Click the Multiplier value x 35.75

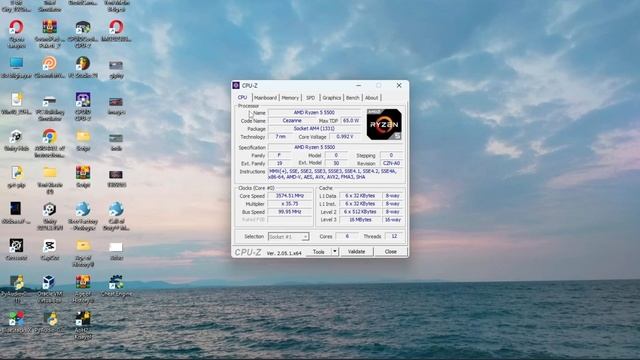pos(290,204)
